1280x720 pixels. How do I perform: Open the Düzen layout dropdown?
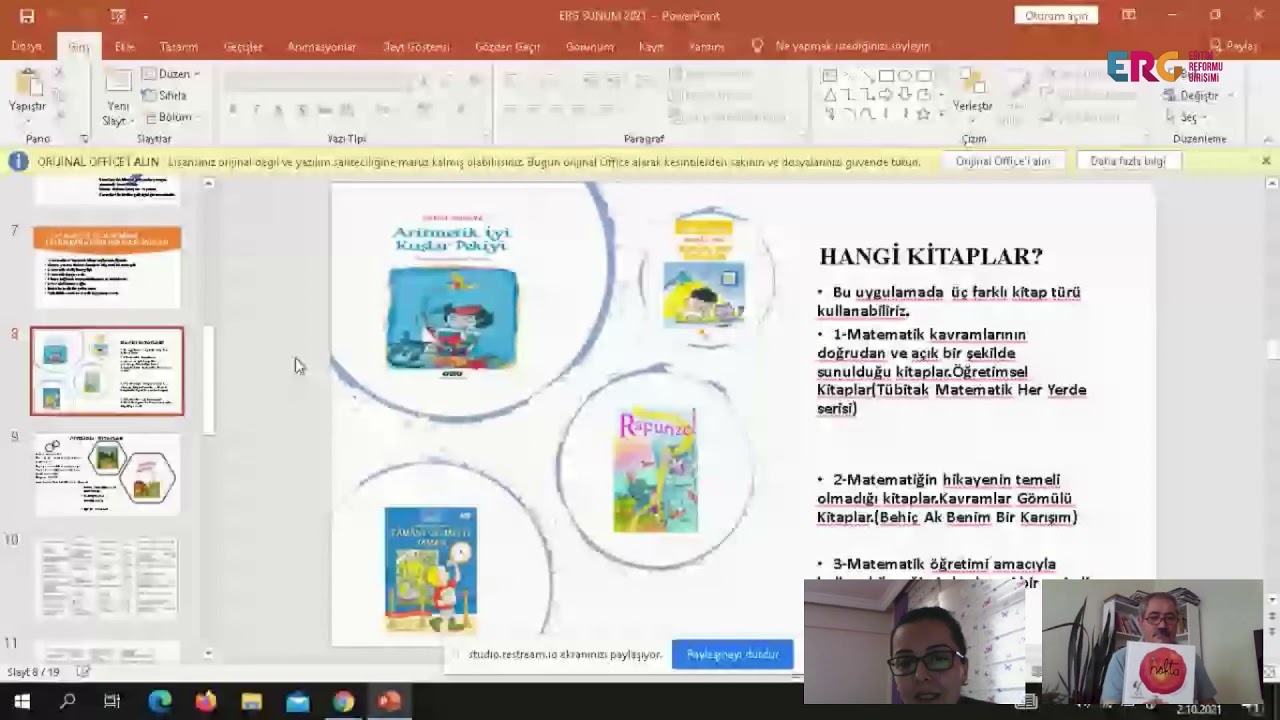[x=171, y=74]
